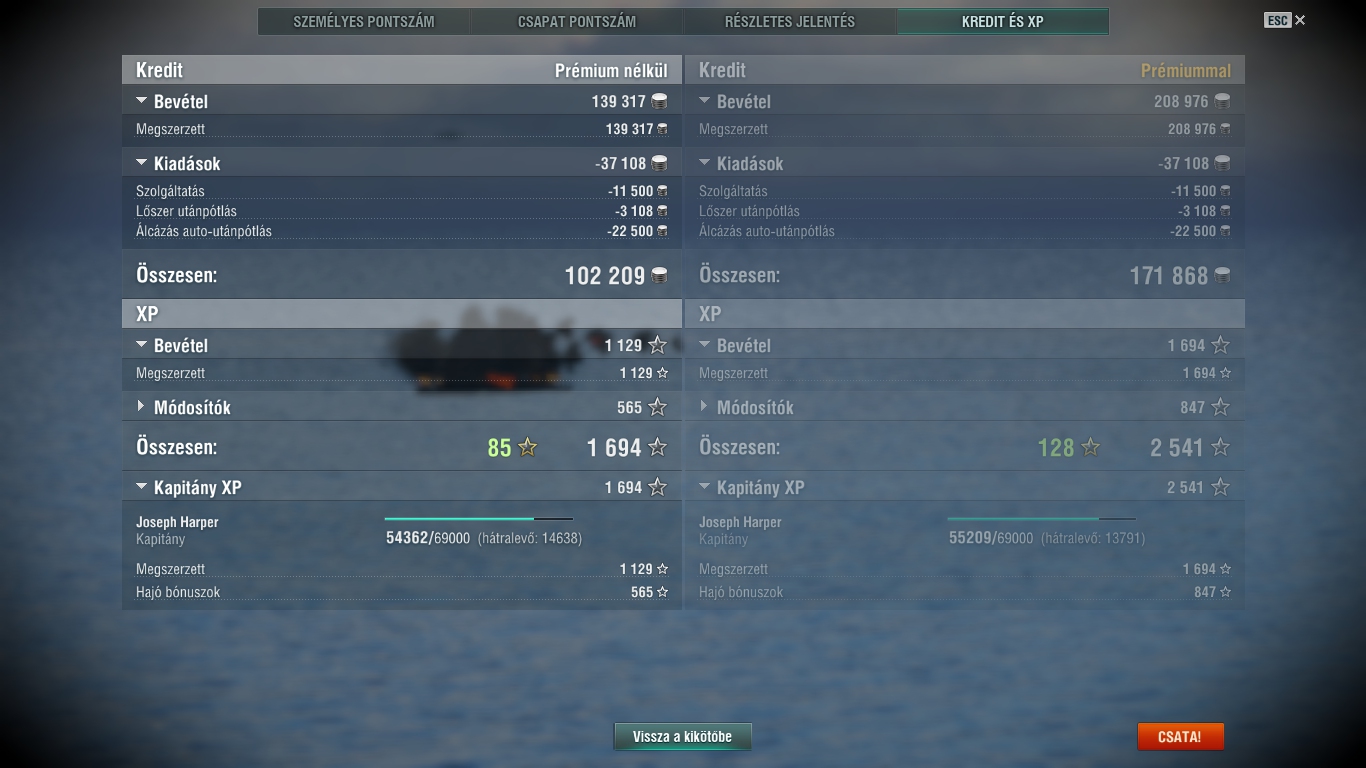Click the coin icon beside 139 317 Bevétel

pos(659,101)
